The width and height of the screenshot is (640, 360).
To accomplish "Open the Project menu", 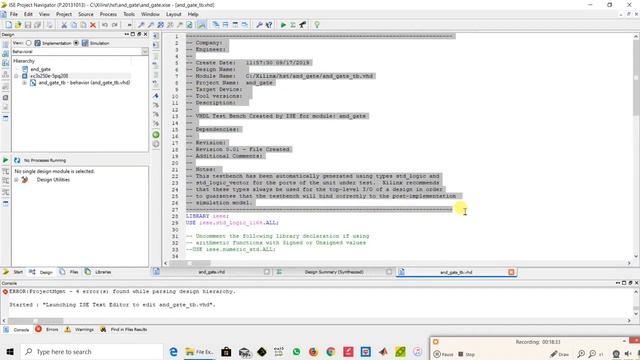I will pos(64,14).
